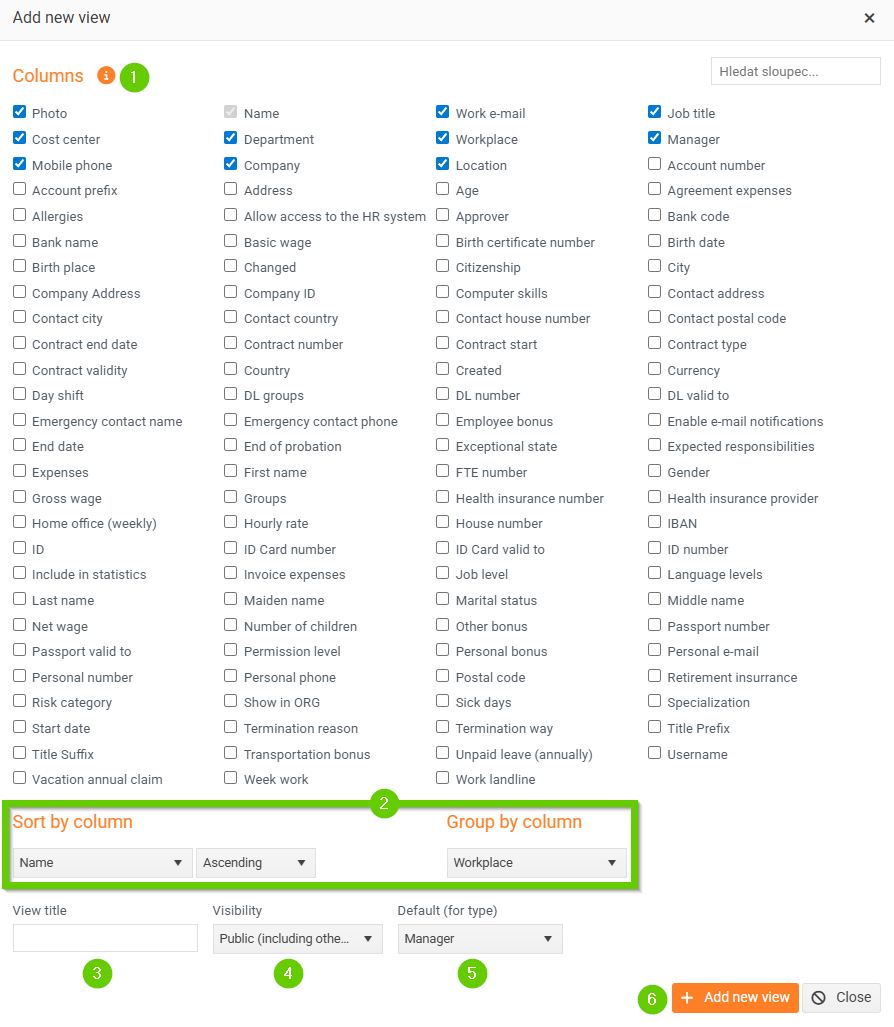Screen dimensions: 894x1027
Task: Click the green number 5 marker
Action: click(472, 973)
